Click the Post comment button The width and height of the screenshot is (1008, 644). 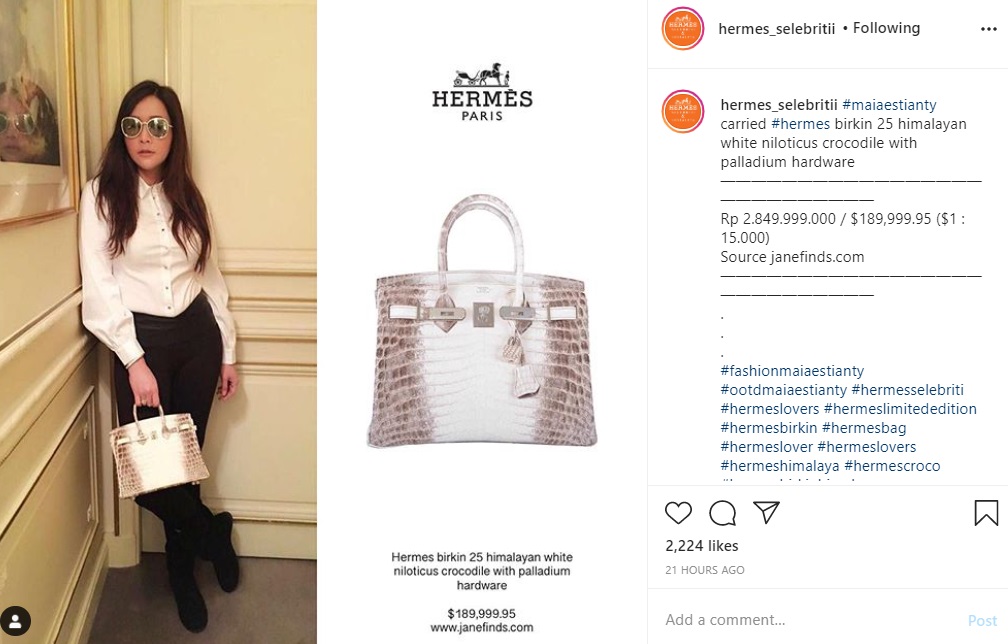point(982,620)
